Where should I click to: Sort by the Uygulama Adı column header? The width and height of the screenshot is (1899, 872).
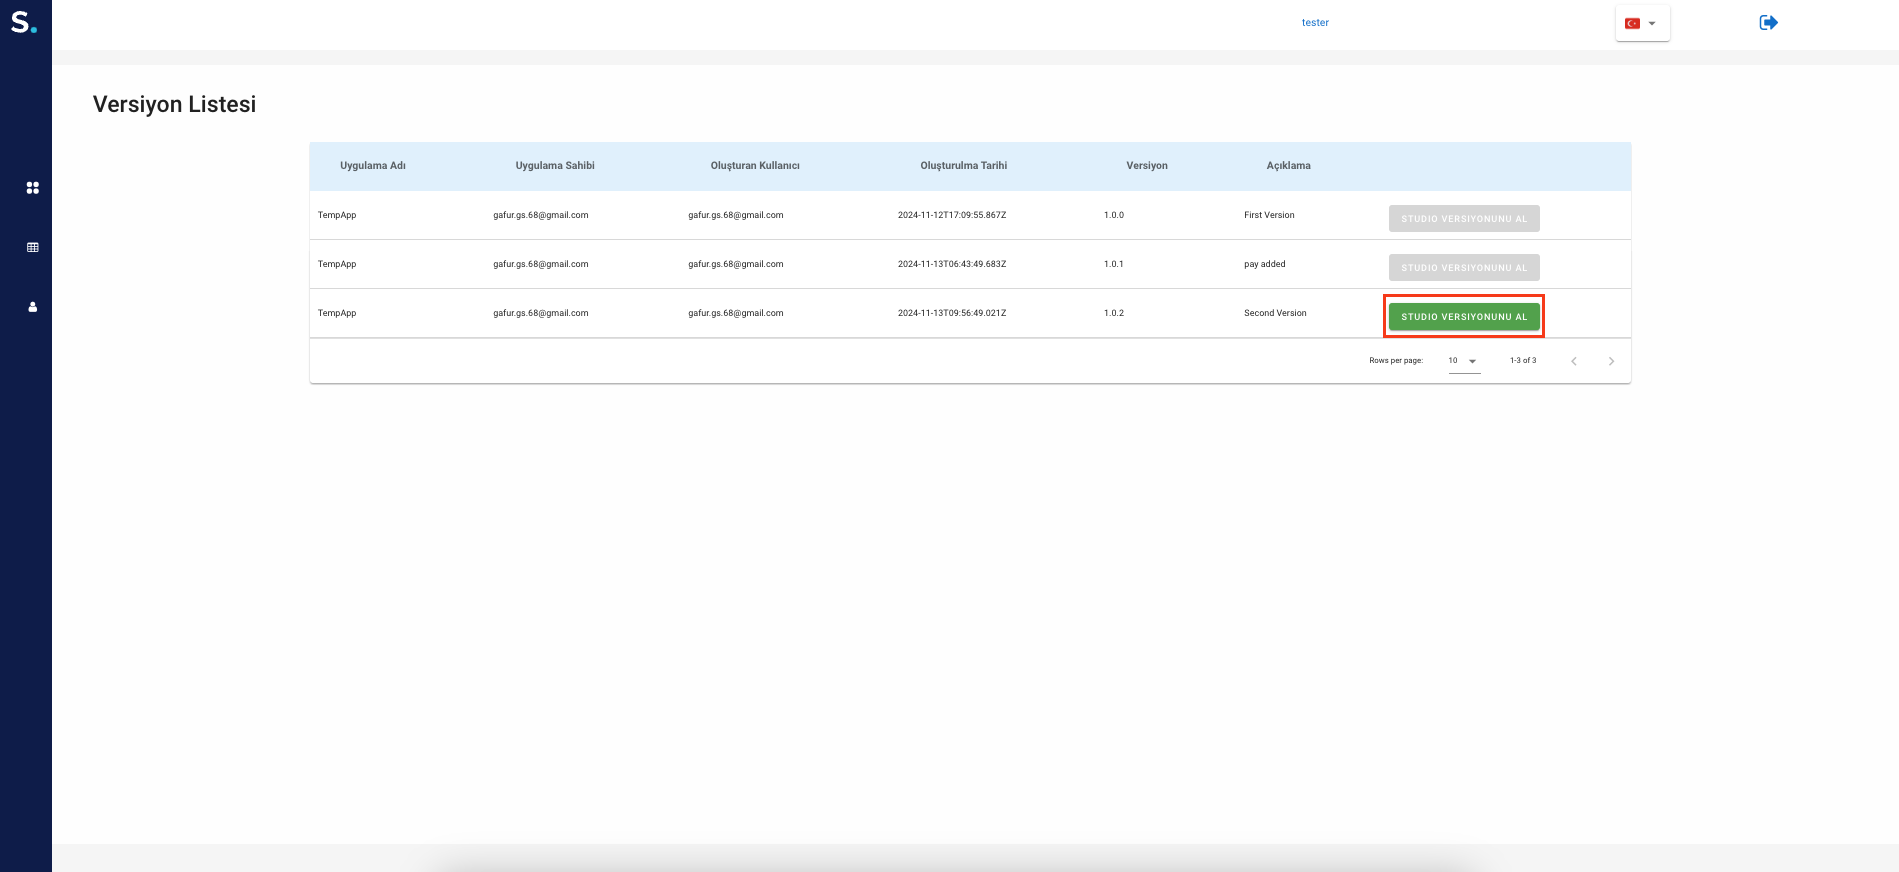coord(373,166)
